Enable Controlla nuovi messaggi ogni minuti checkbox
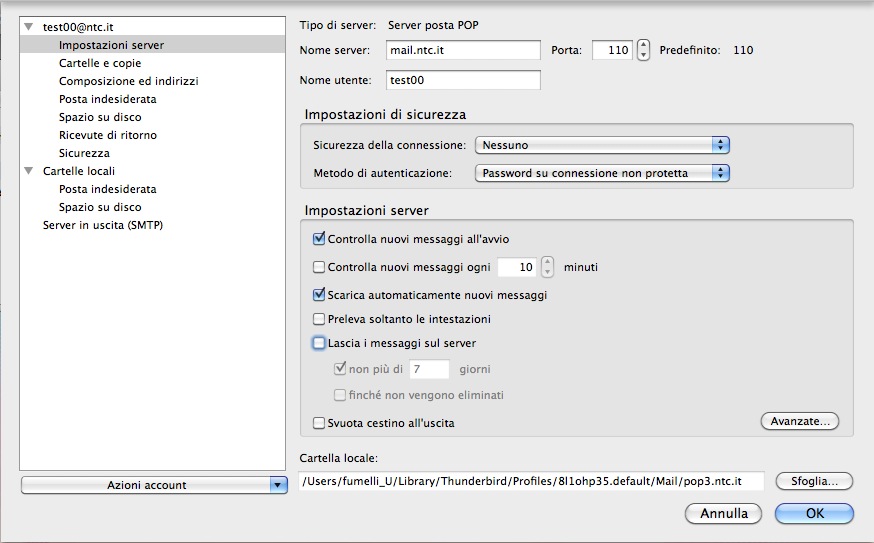This screenshot has height=543, width=874. [x=320, y=268]
